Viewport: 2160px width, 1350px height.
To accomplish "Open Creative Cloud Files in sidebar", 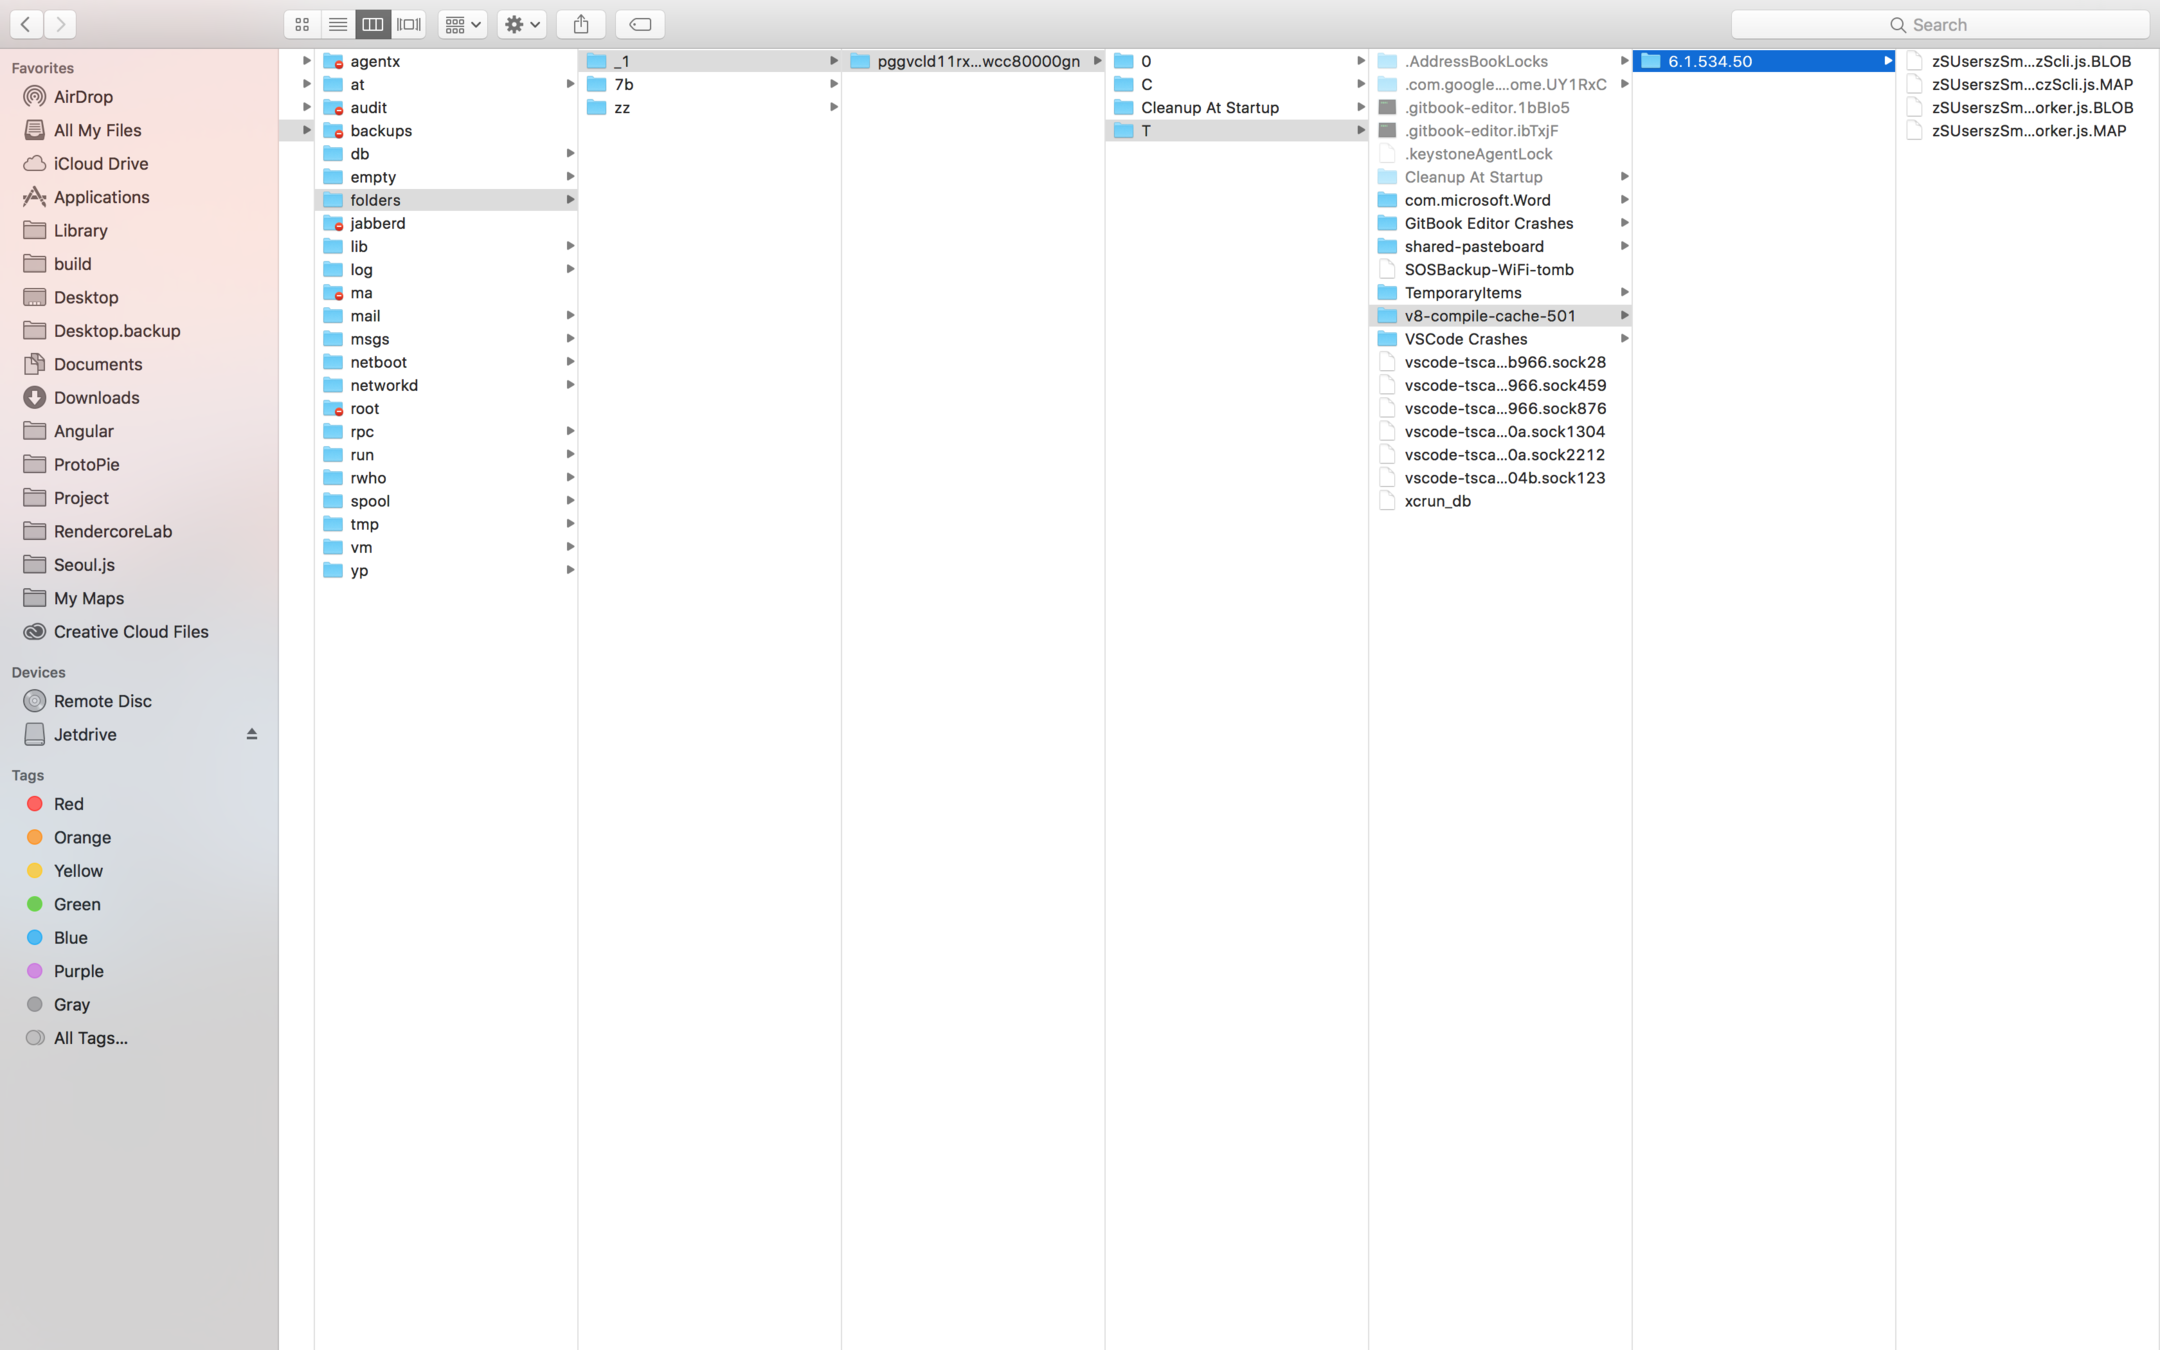I will coord(131,631).
